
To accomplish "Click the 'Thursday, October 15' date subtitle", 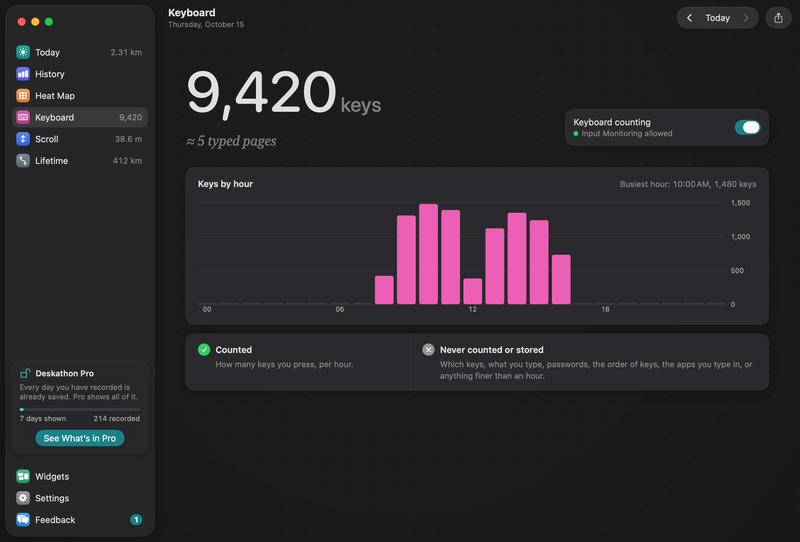I will (x=206, y=24).
